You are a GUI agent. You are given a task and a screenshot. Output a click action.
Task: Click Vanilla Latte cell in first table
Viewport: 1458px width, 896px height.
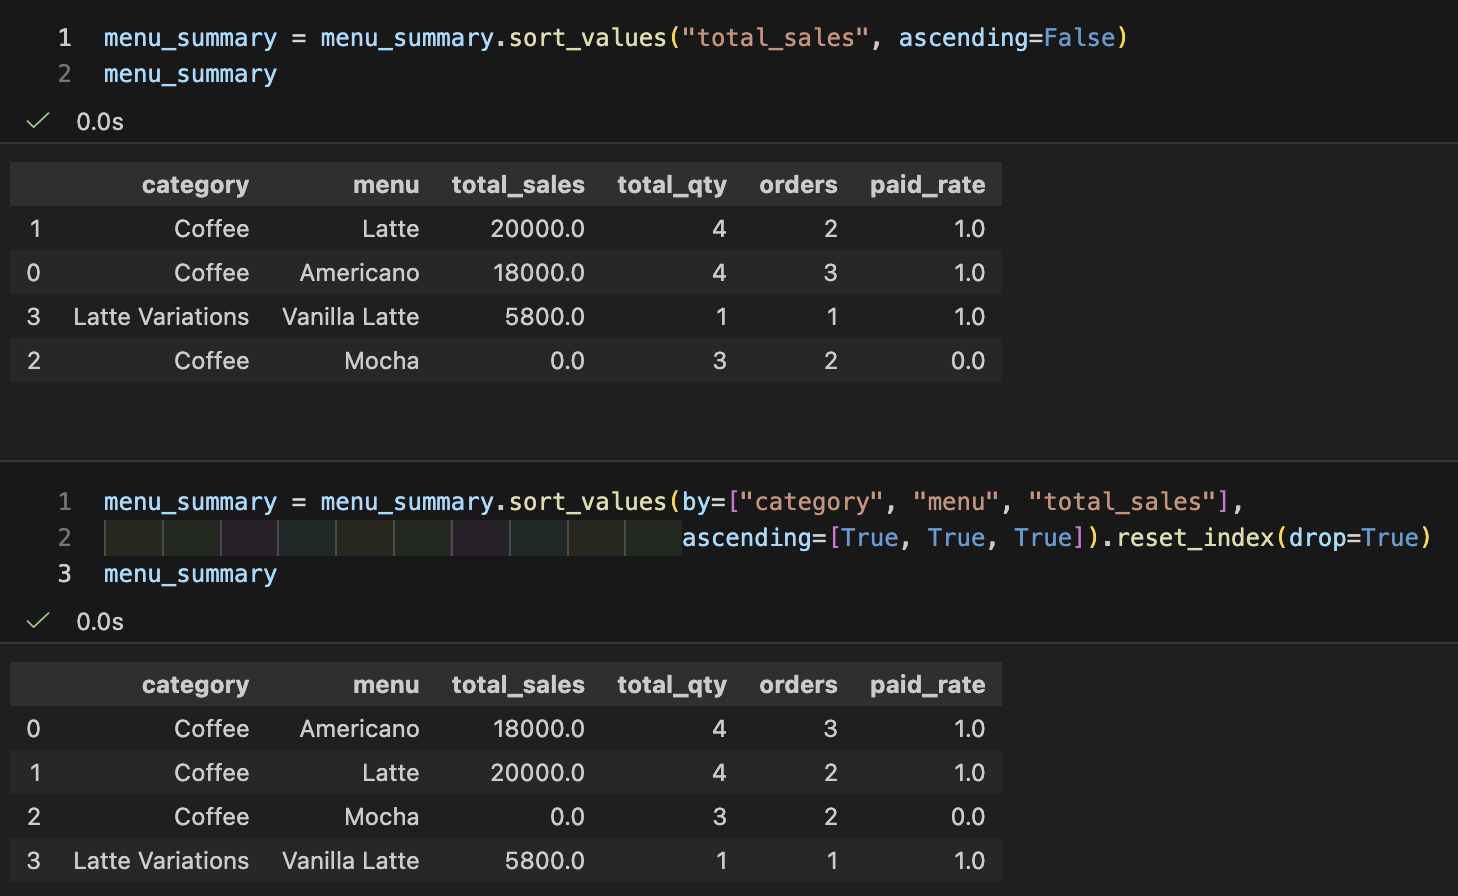coord(350,317)
